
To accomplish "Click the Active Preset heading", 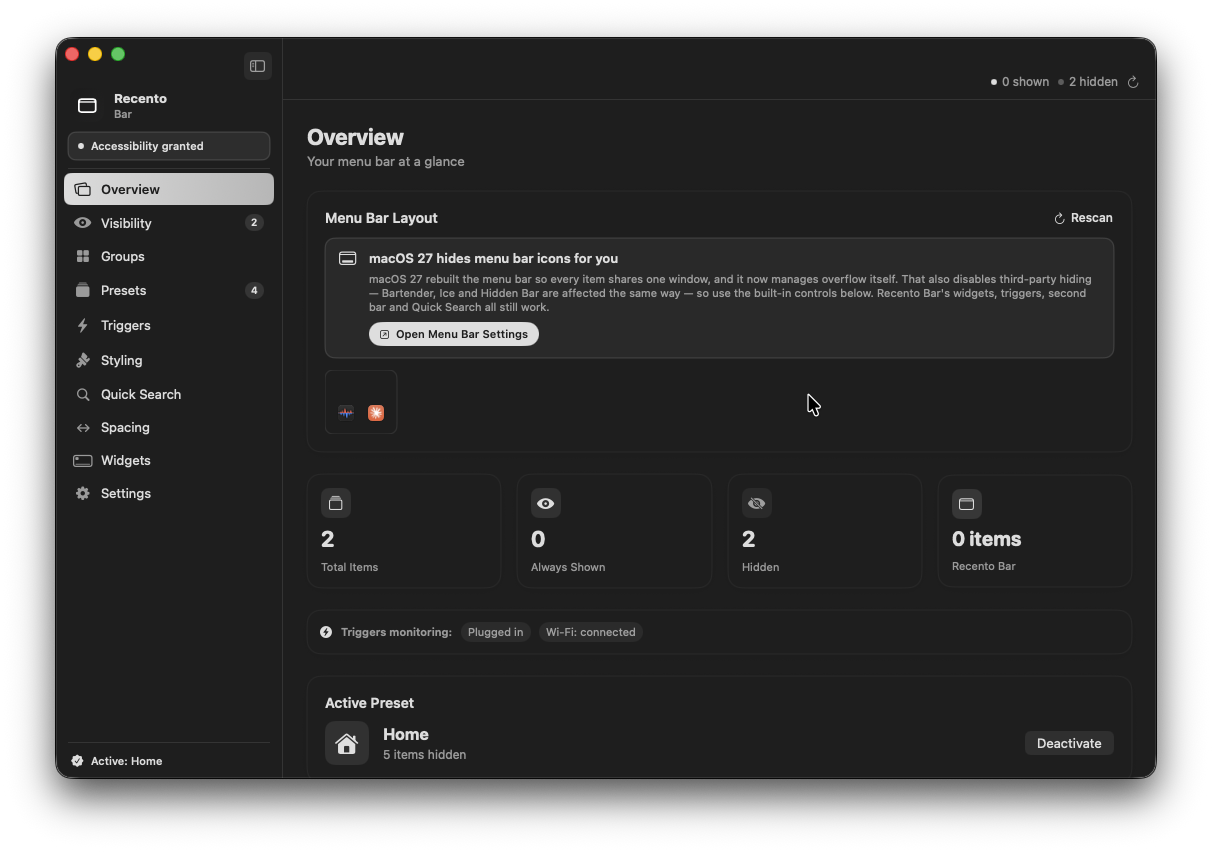I will point(369,703).
